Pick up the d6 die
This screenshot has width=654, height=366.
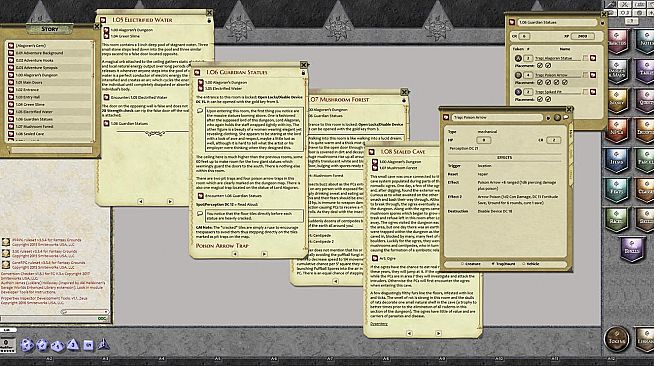point(88,345)
